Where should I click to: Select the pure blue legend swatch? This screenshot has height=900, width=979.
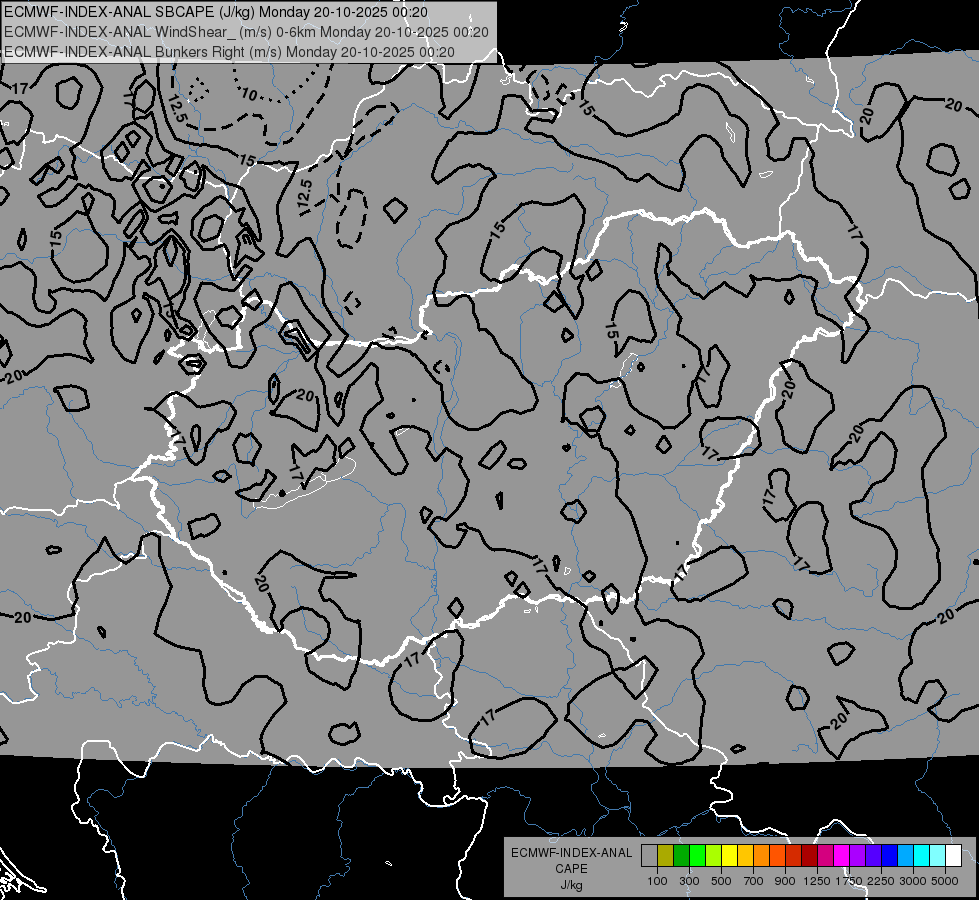(889, 856)
